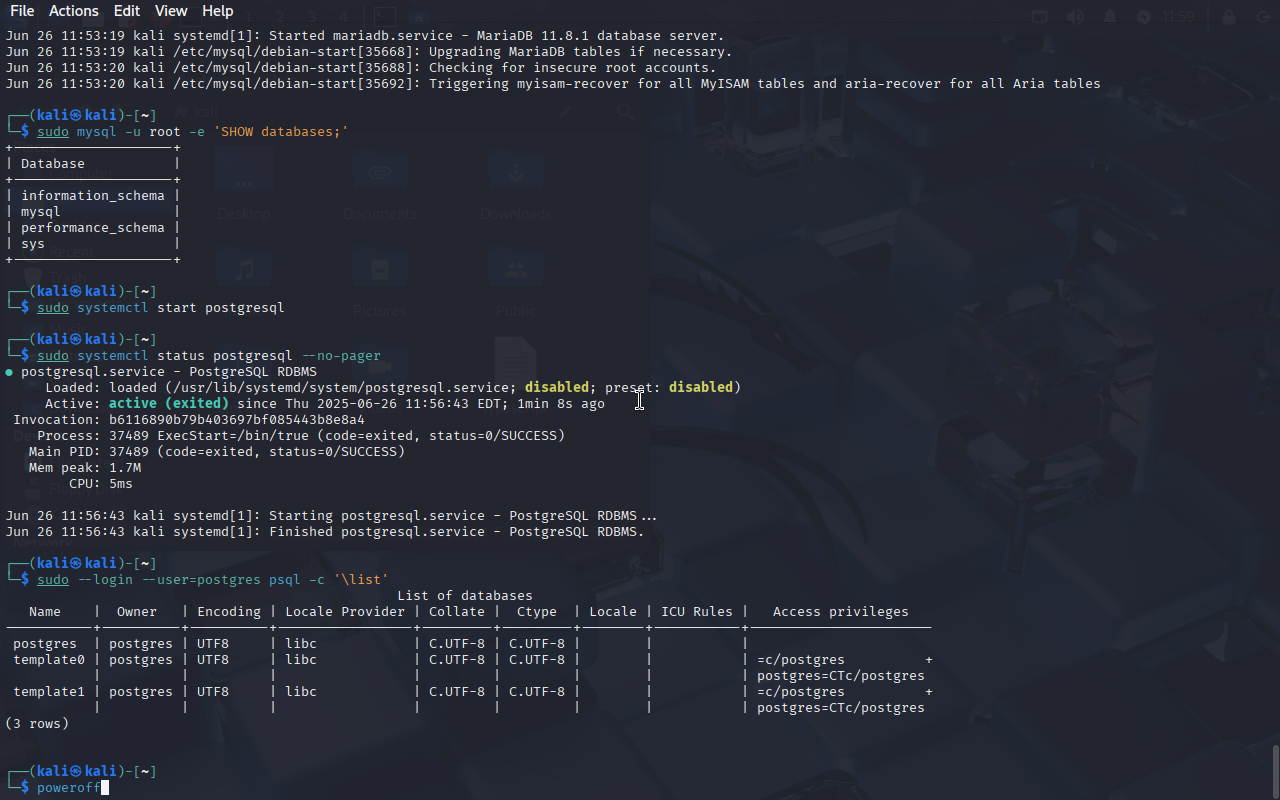Open the Actions menu
1280x800 pixels.
point(74,11)
